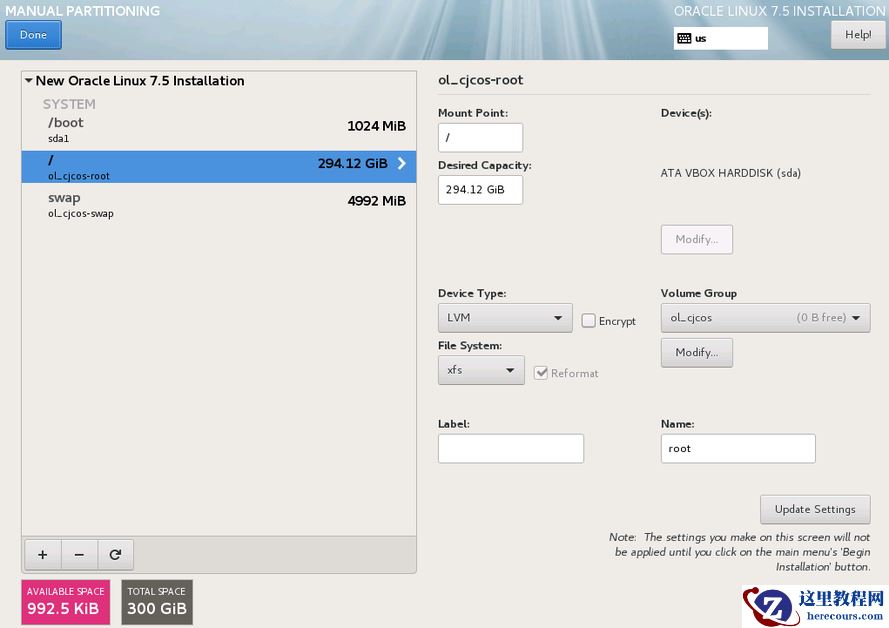The width and height of the screenshot is (889, 628).
Task: Click the 1024 MiB size value
Action: pos(376,126)
